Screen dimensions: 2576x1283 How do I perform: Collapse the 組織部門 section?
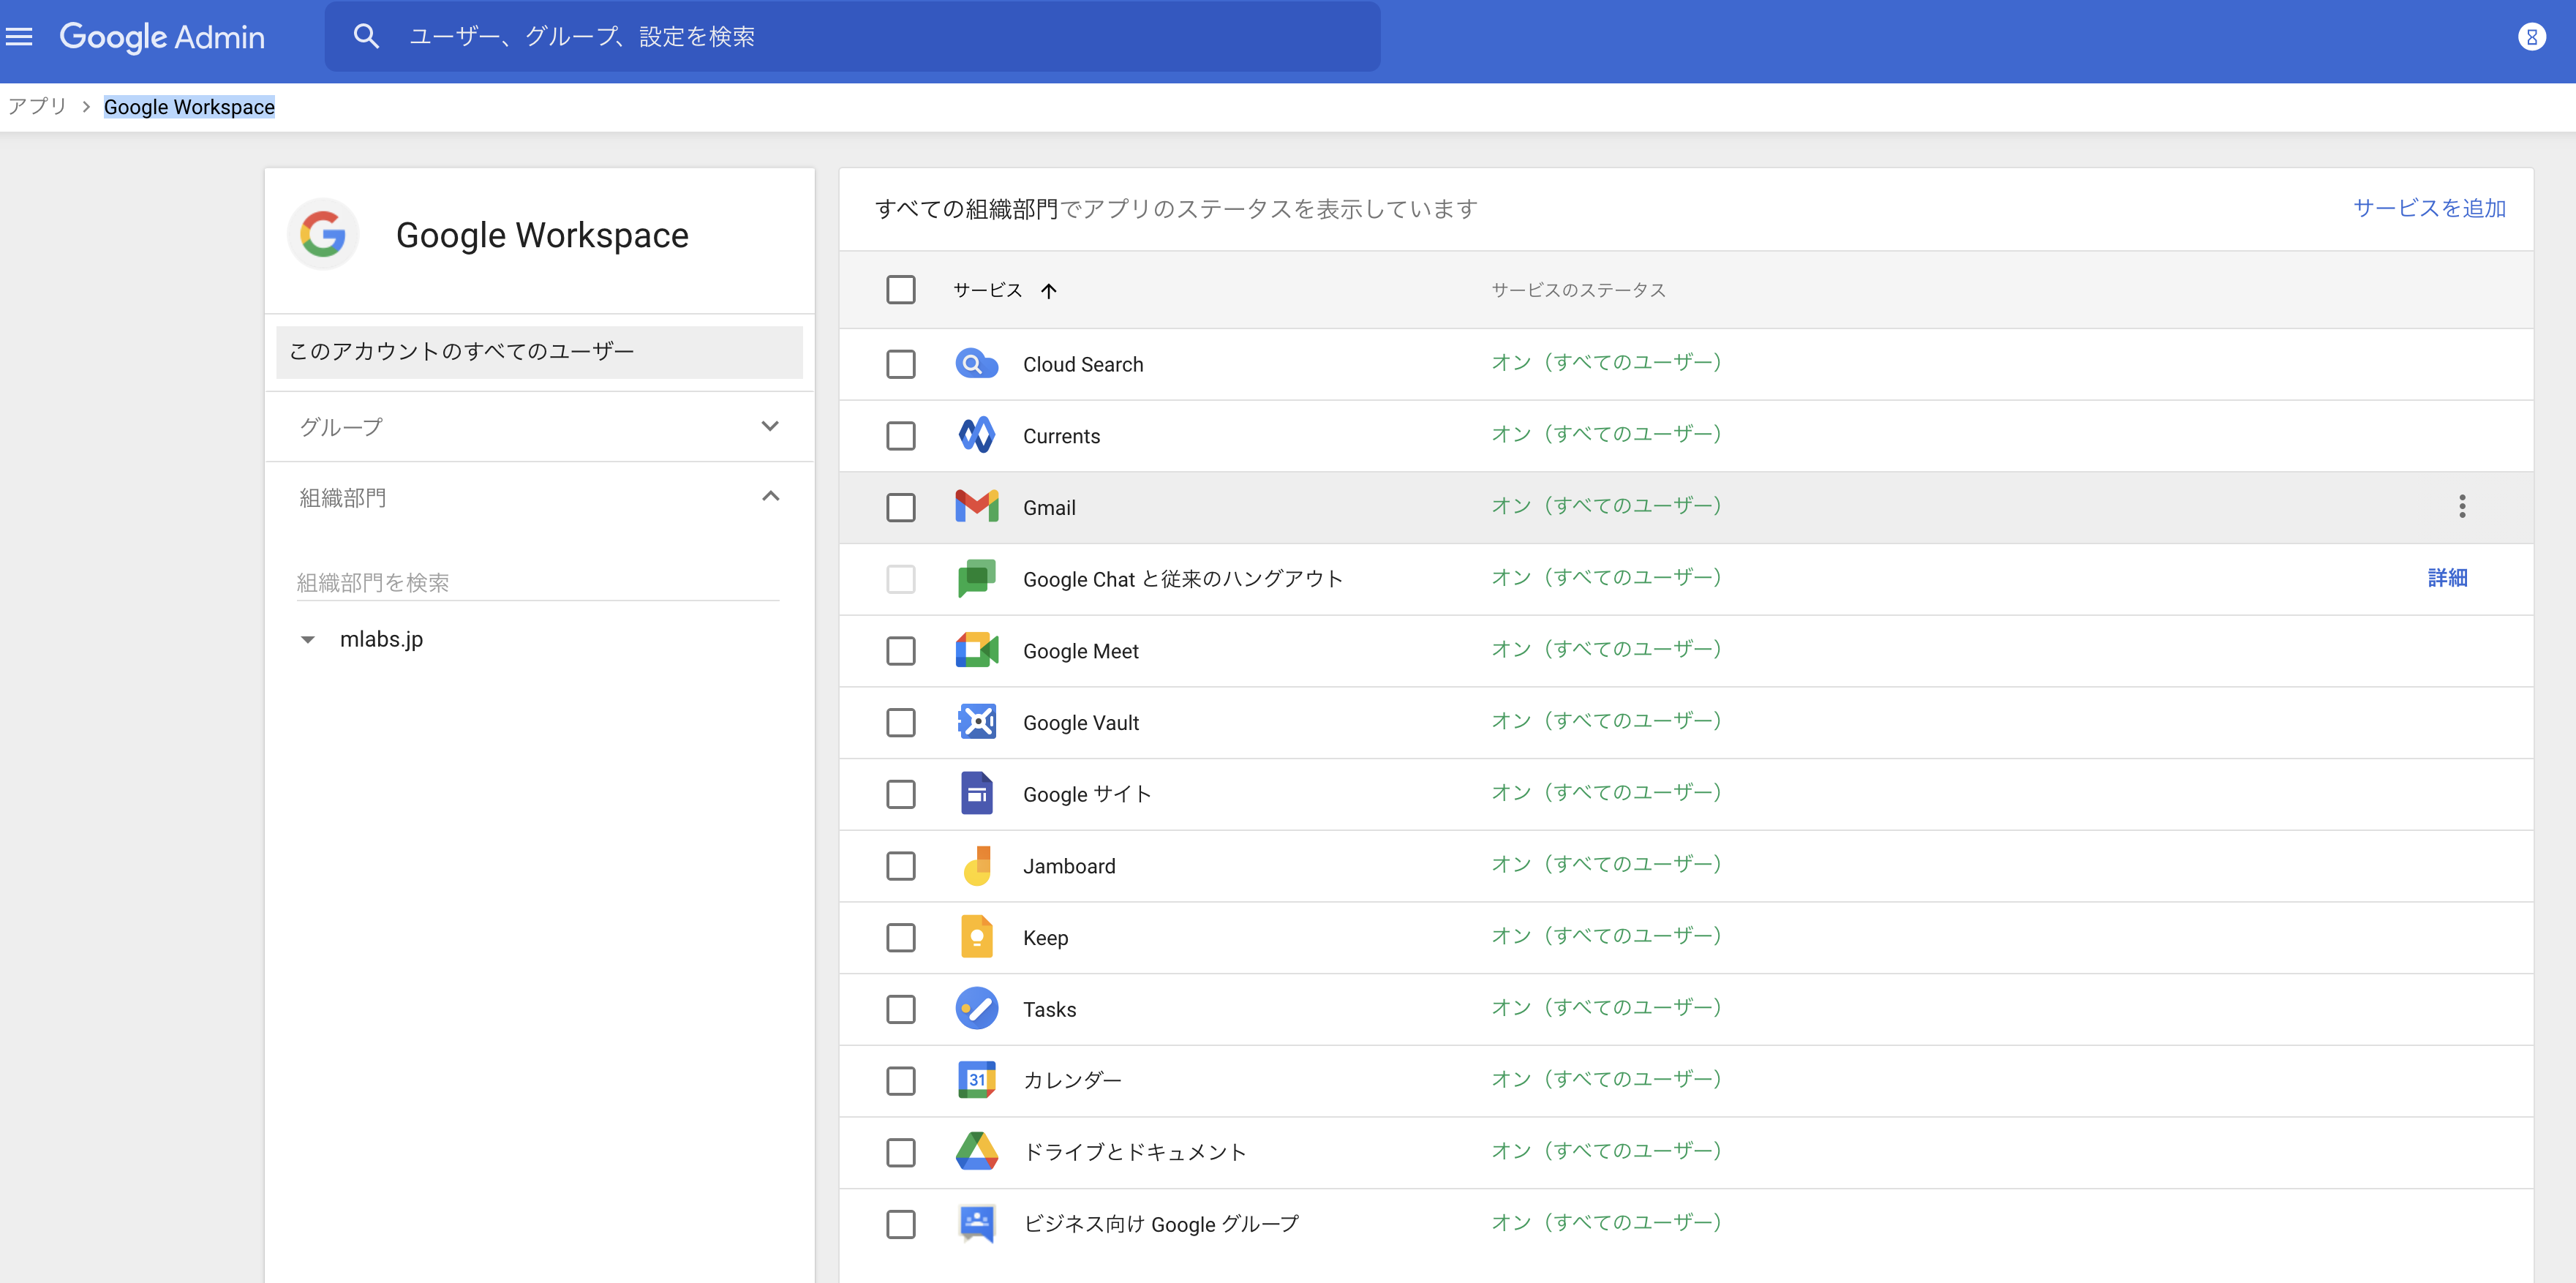[x=769, y=496]
